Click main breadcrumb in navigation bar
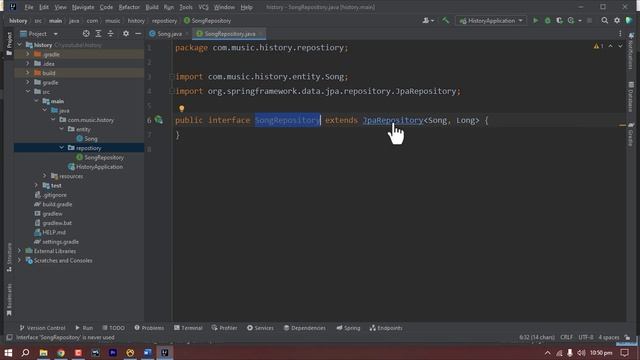640x360 pixels. 56,20
